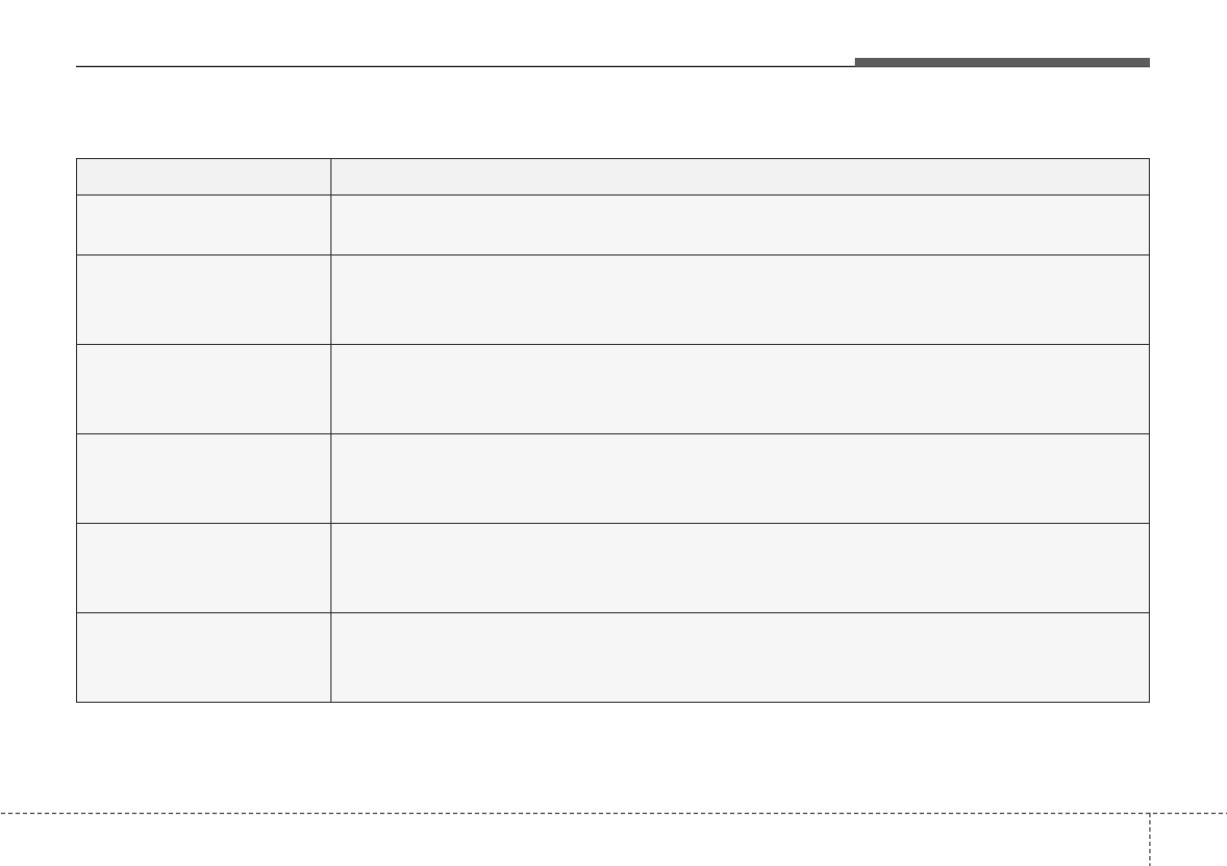This screenshot has height=866, width=1227.
Task: Click the wide cell in the first body row
Action: click(740, 225)
